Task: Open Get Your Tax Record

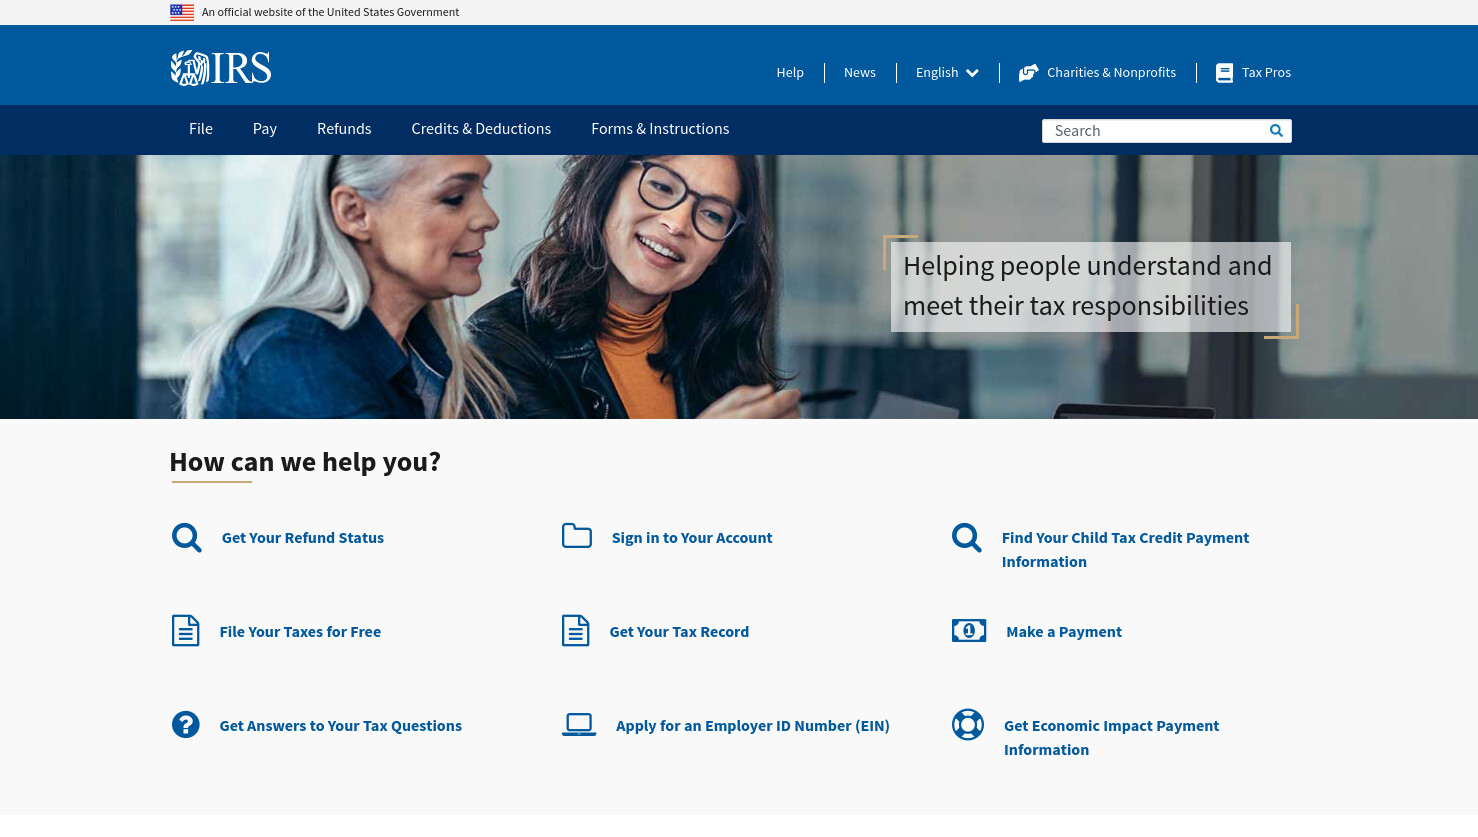Action: point(679,632)
